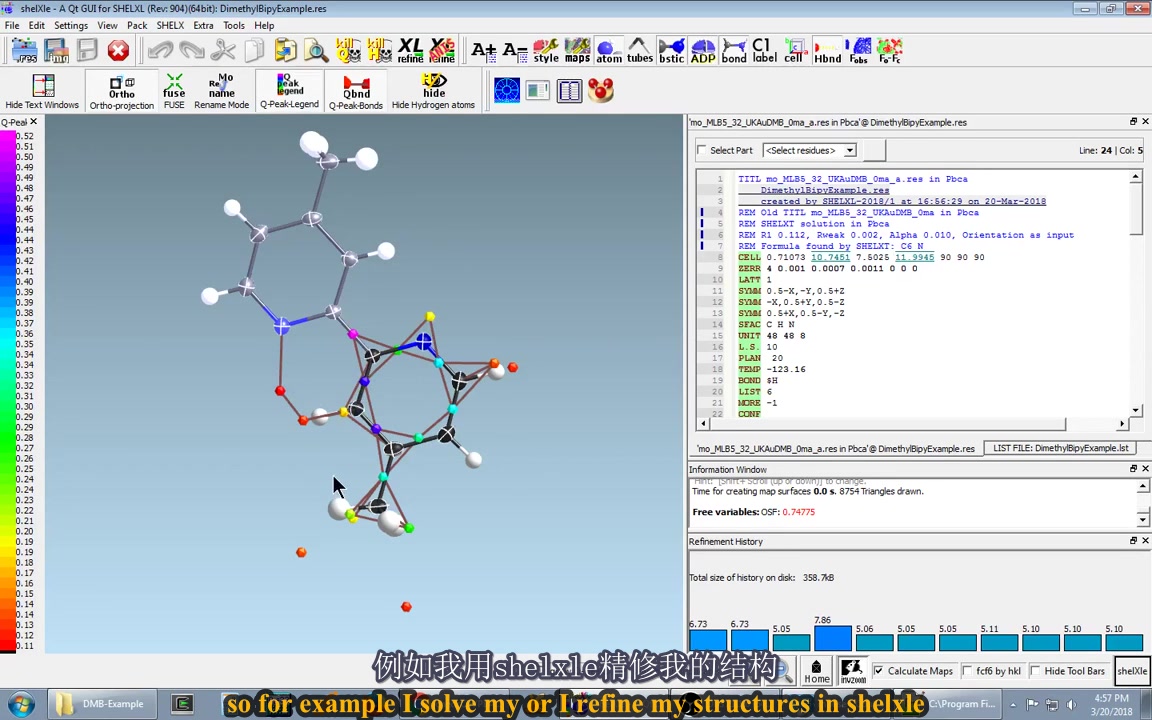1152x720 pixels.
Task: Click the Home view button
Action: [x=816, y=671]
